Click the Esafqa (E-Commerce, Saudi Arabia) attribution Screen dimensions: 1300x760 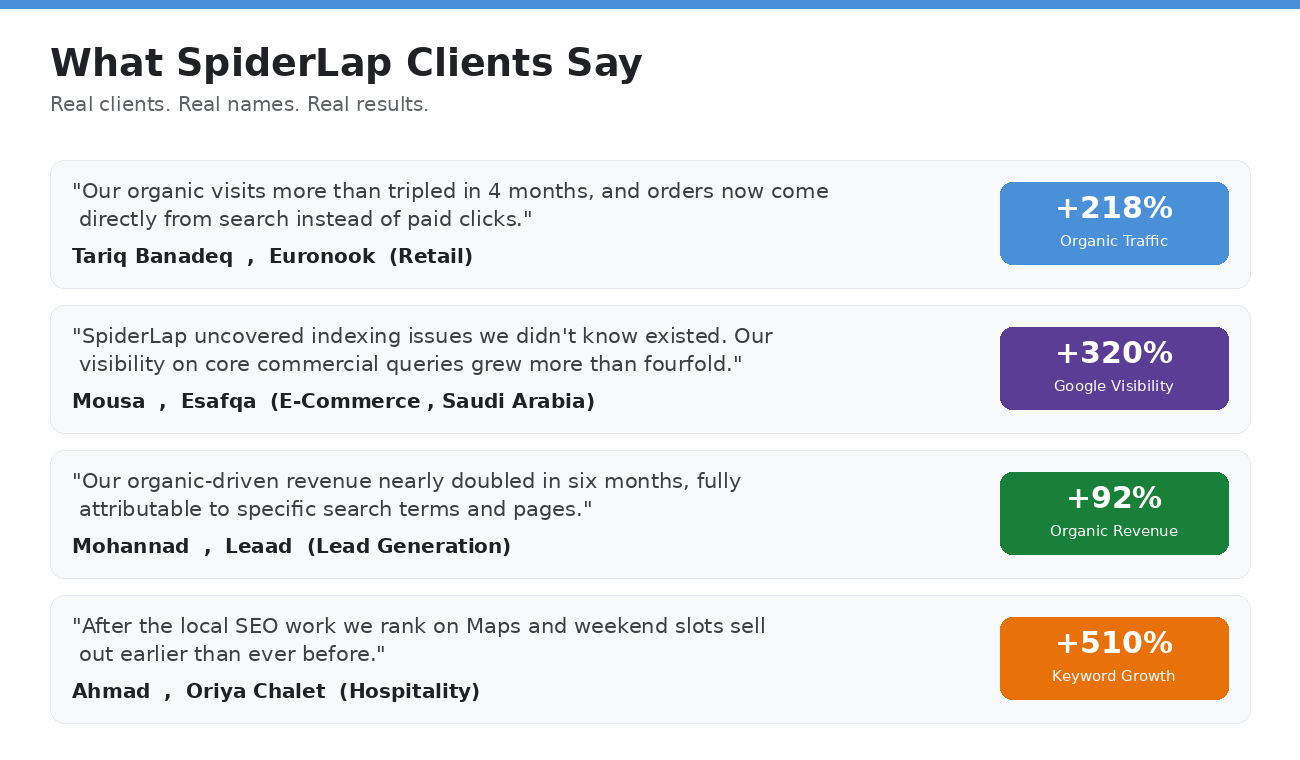click(x=388, y=401)
